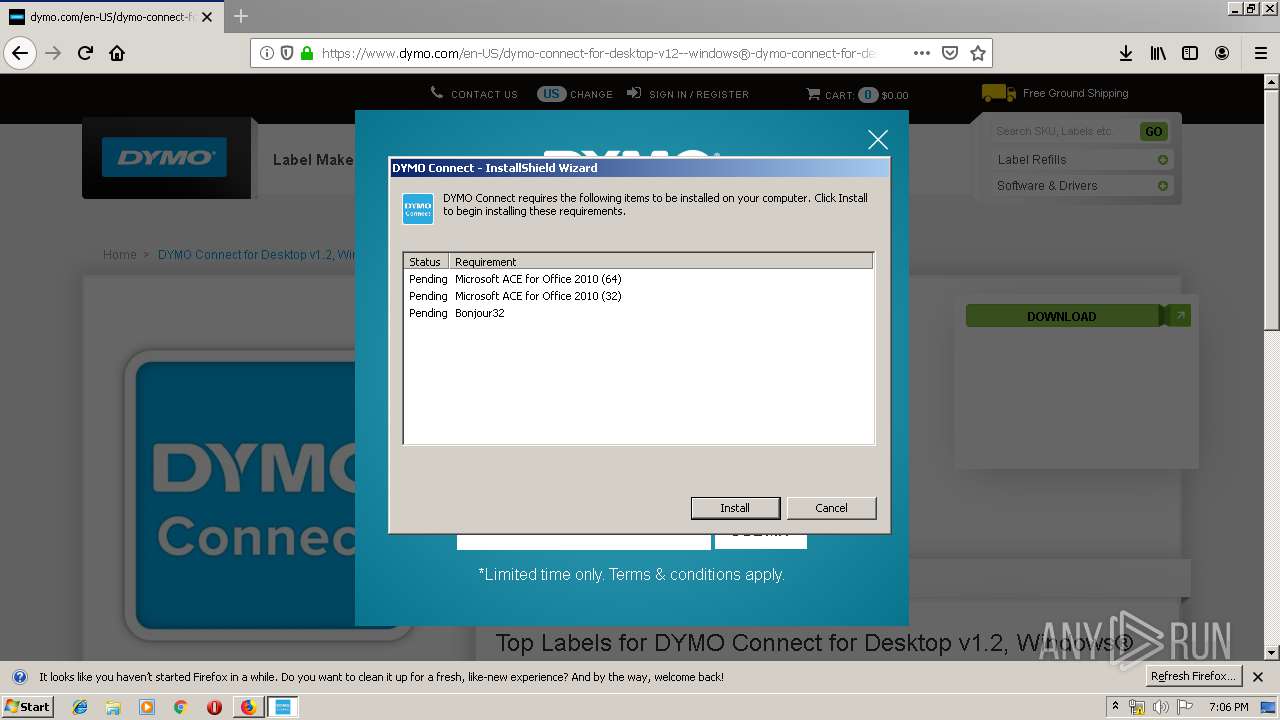Click Refresh Firefox notification button
Image resolution: width=1280 pixels, height=720 pixels.
click(1193, 677)
